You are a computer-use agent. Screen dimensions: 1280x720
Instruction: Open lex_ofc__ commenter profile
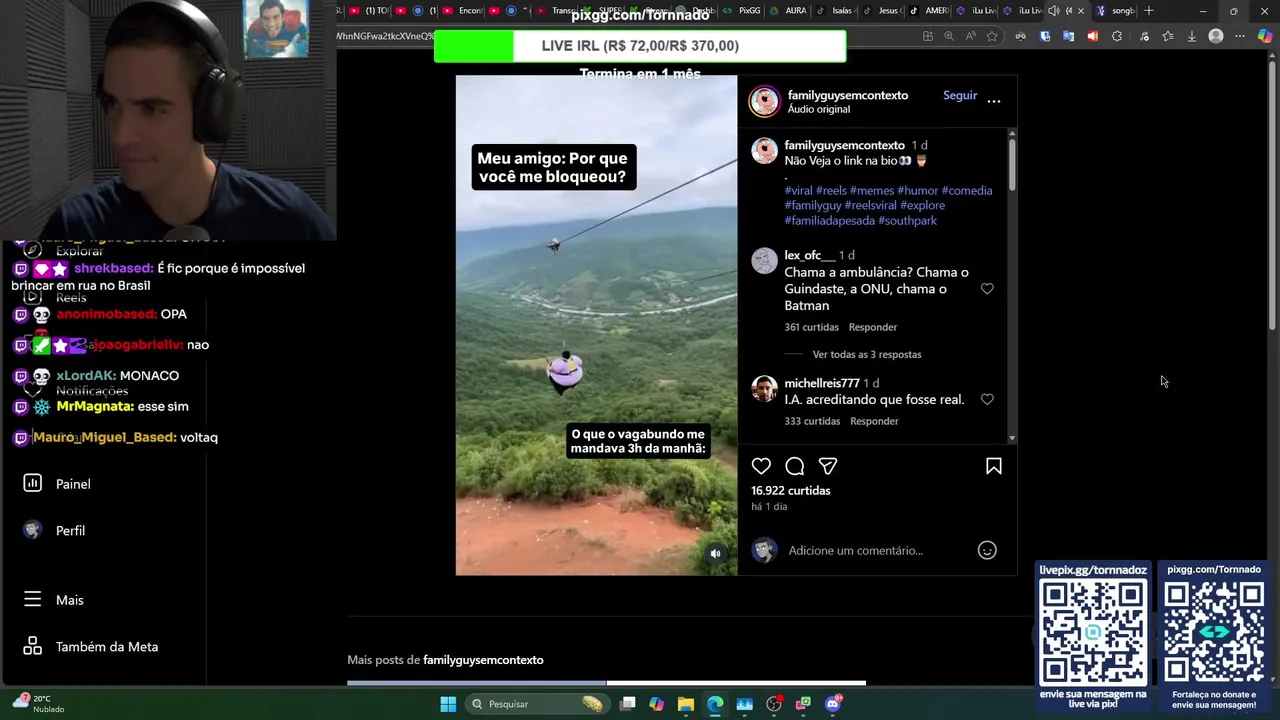coord(809,255)
